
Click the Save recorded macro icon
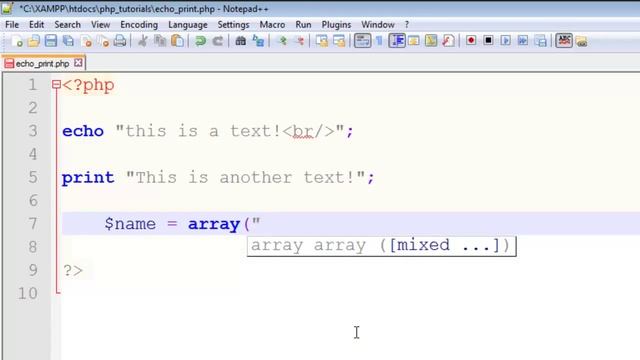pos(540,41)
